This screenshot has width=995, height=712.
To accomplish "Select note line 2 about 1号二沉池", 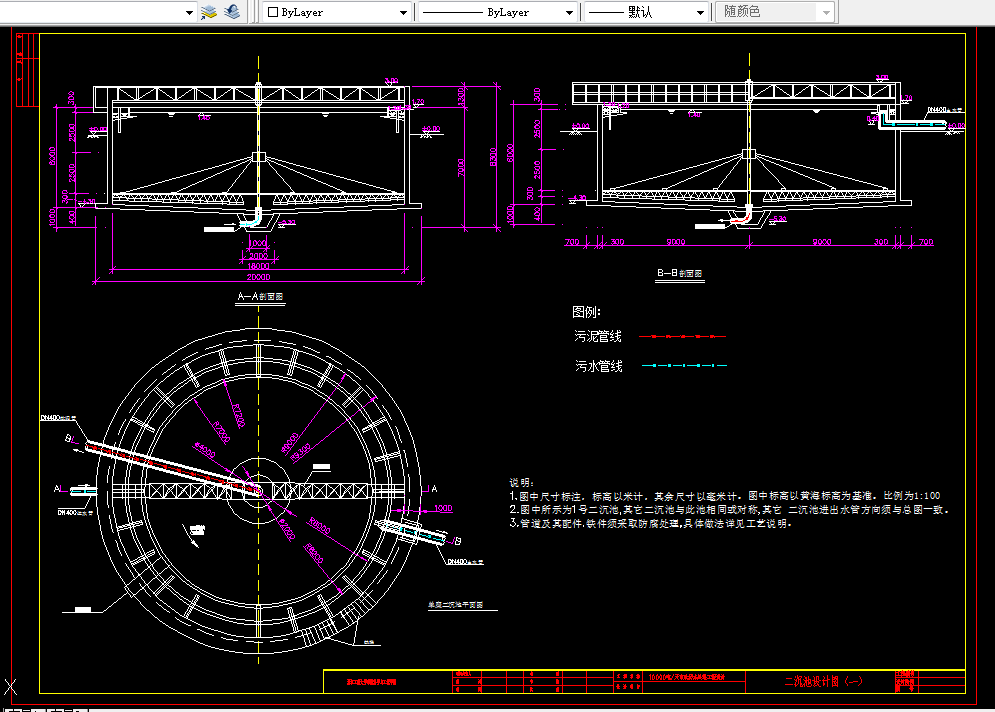I will 729,510.
